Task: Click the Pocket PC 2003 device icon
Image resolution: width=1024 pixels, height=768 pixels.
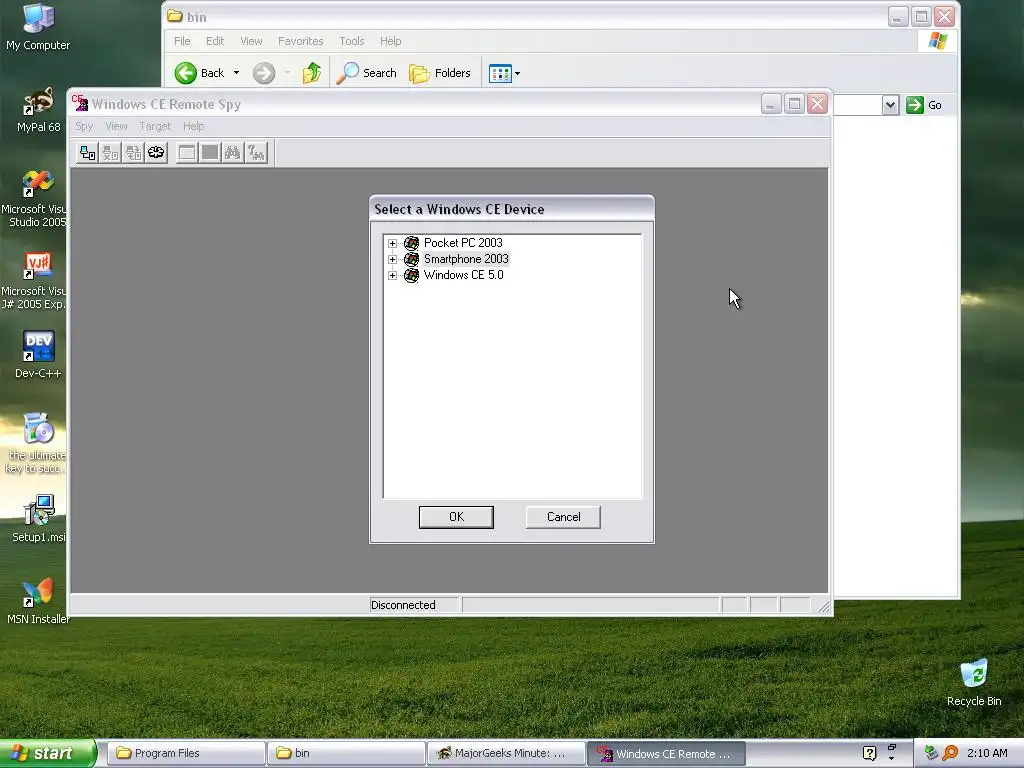Action: (x=411, y=243)
